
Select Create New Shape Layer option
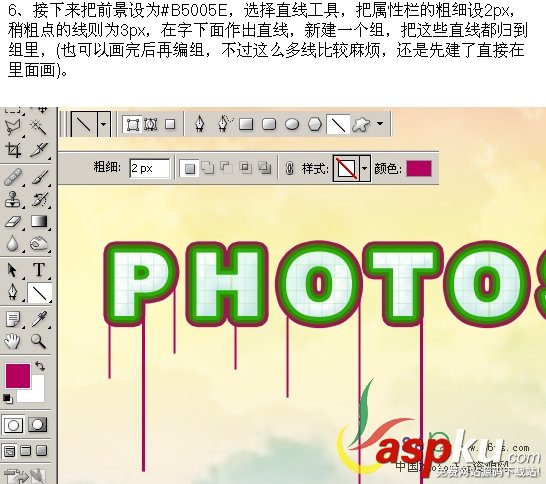click(189, 169)
